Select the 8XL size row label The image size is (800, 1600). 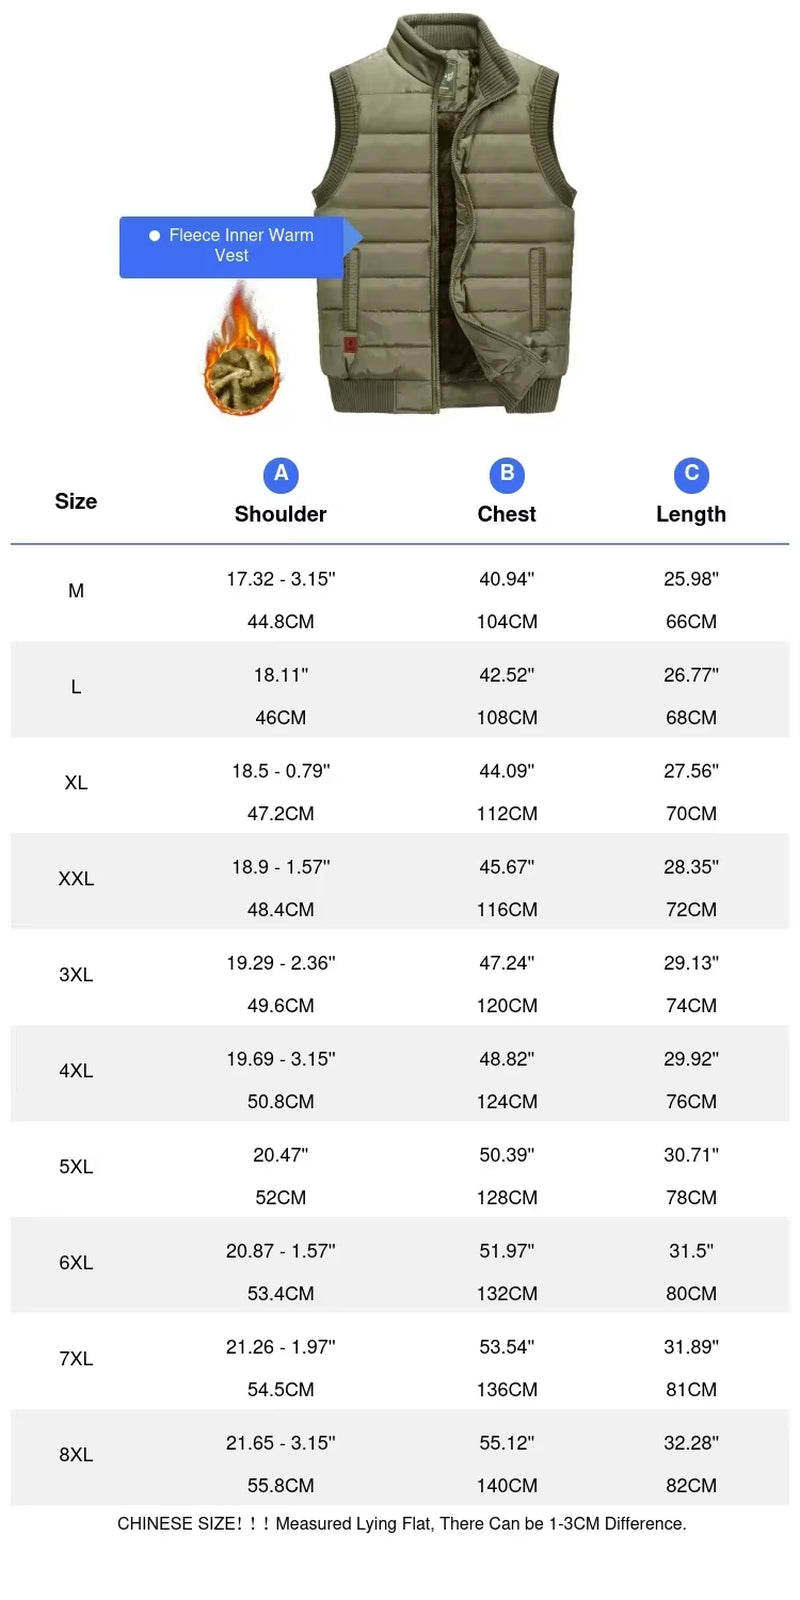(76, 1455)
